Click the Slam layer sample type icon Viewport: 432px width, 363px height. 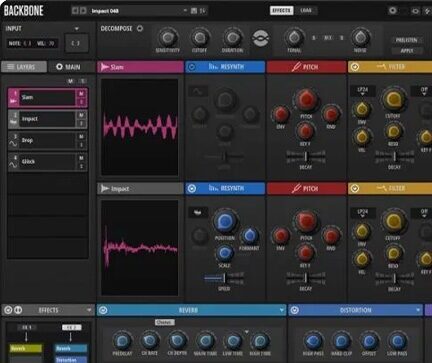click(x=13, y=101)
